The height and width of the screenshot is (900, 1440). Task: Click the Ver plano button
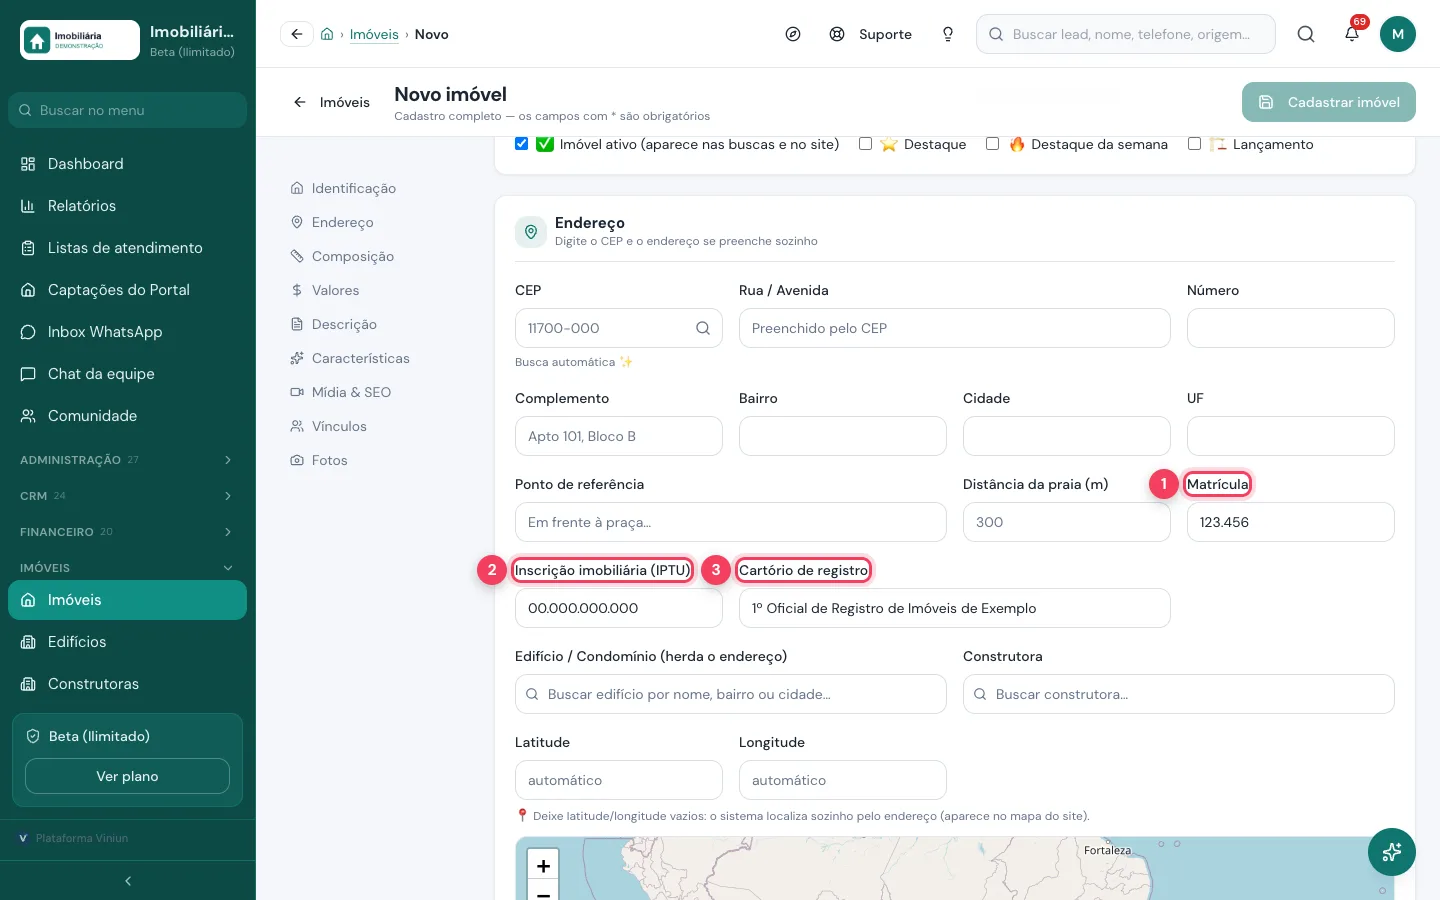(127, 776)
